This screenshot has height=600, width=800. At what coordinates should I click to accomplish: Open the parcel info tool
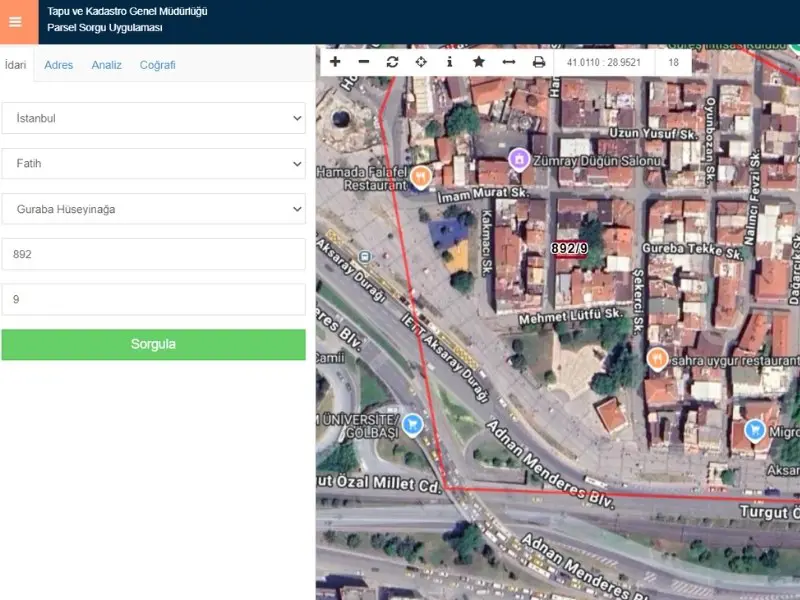tap(449, 62)
